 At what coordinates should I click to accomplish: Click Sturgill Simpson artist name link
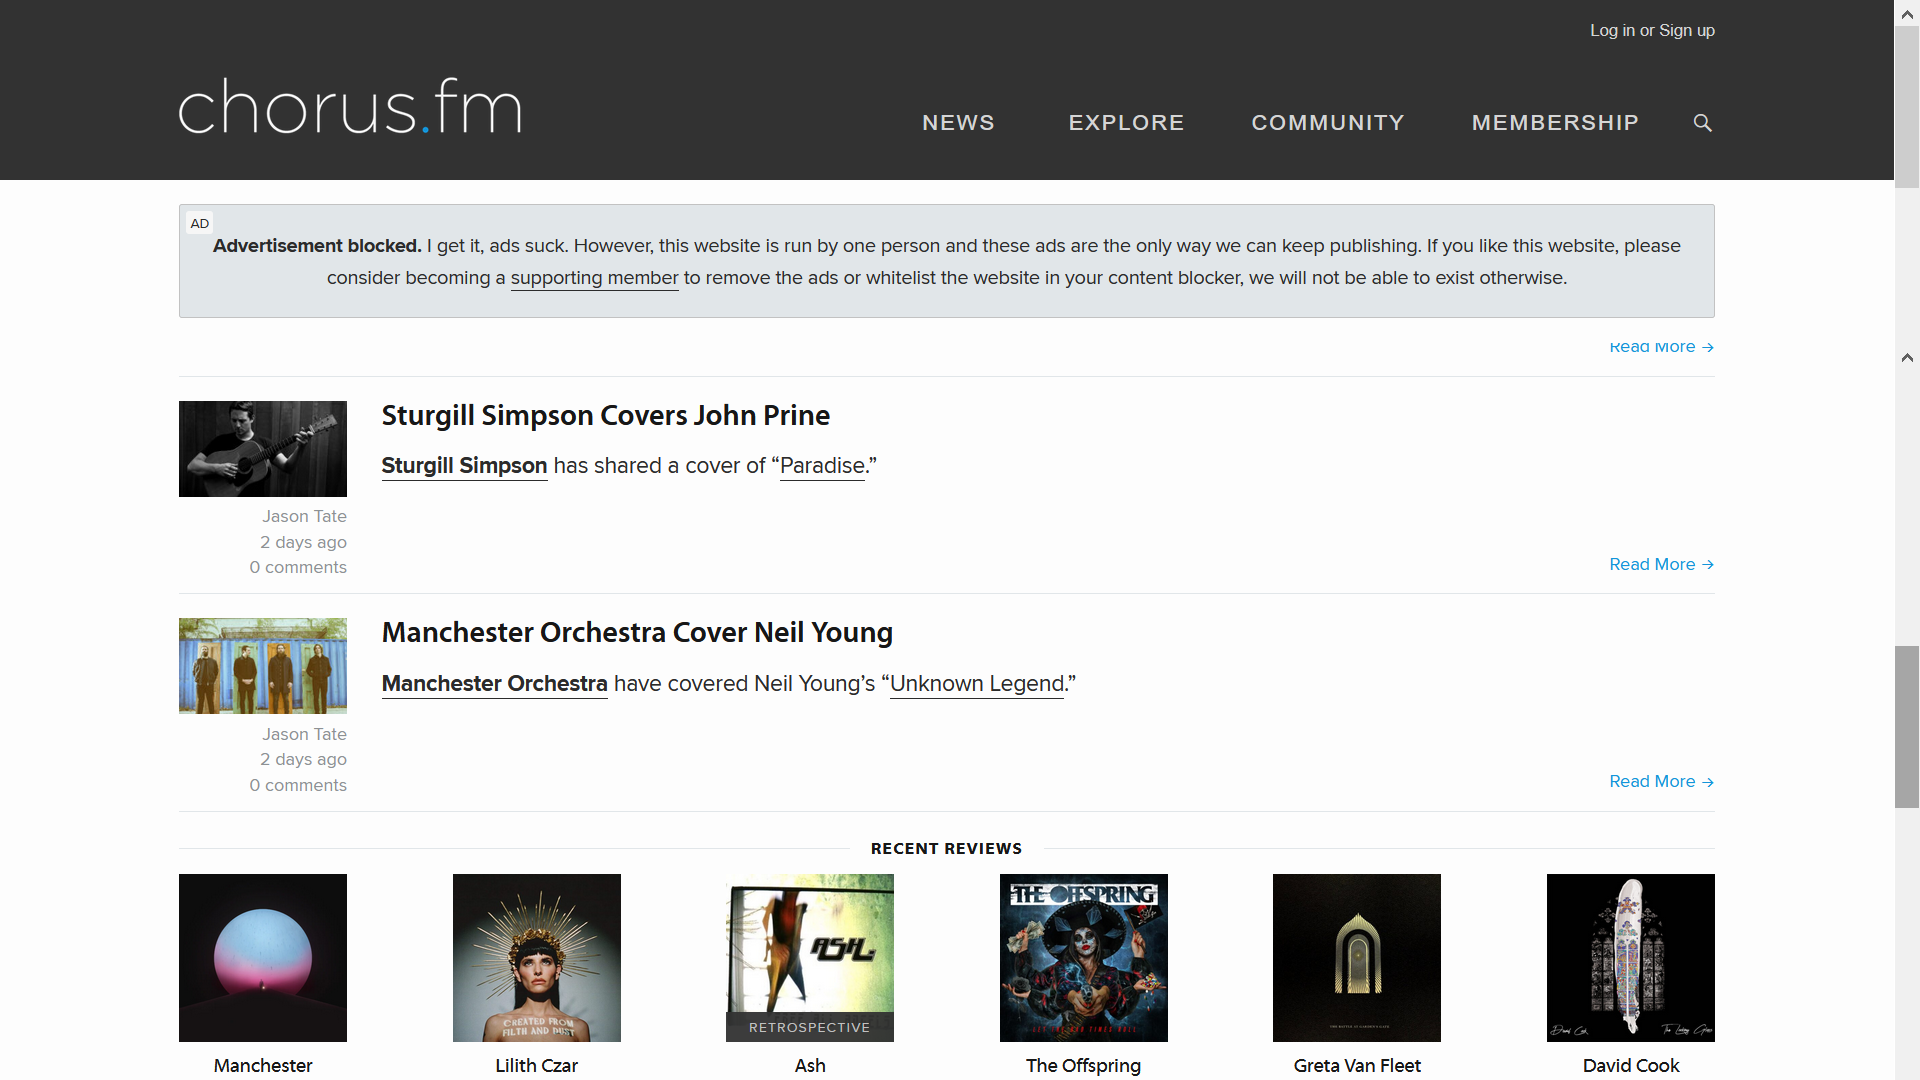[463, 465]
